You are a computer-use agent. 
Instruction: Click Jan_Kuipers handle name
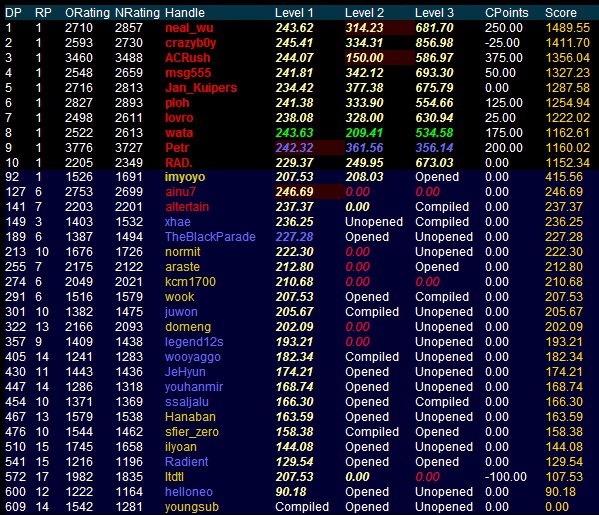[x=201, y=87]
